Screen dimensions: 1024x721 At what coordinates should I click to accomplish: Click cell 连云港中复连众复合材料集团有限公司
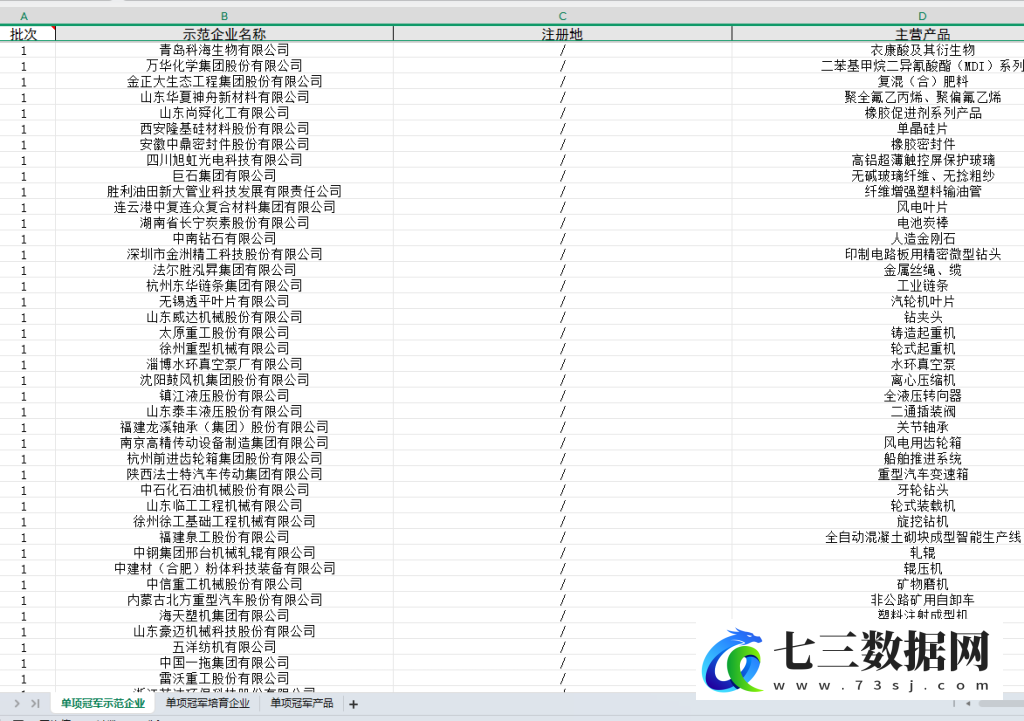coord(224,207)
